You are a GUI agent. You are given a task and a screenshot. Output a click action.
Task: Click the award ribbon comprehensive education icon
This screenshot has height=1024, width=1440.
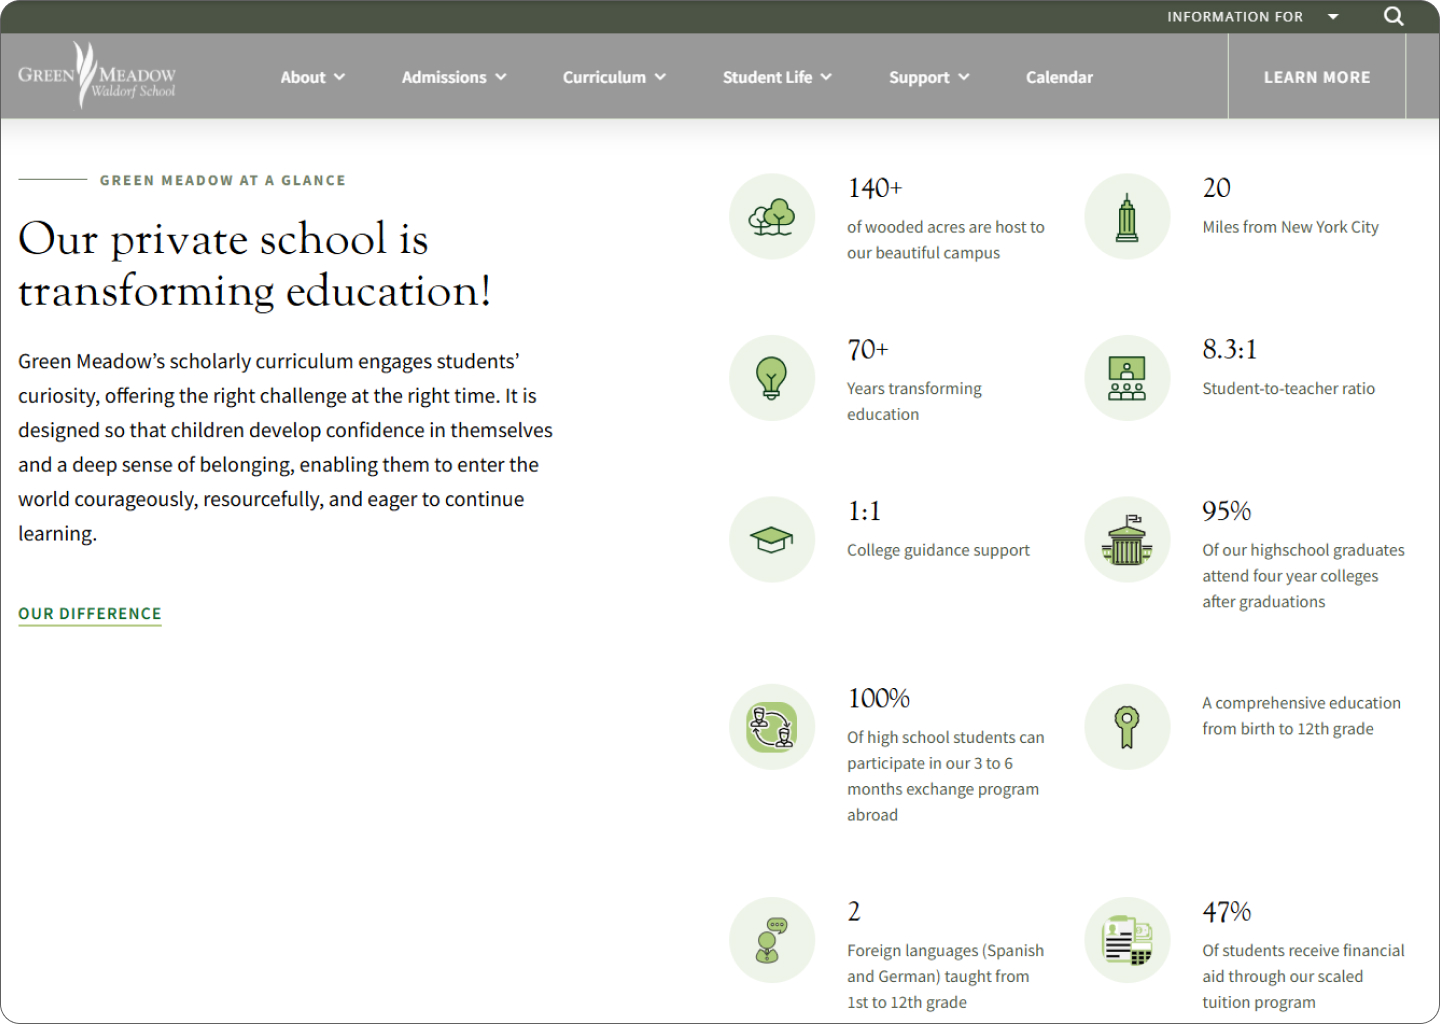point(1127,727)
